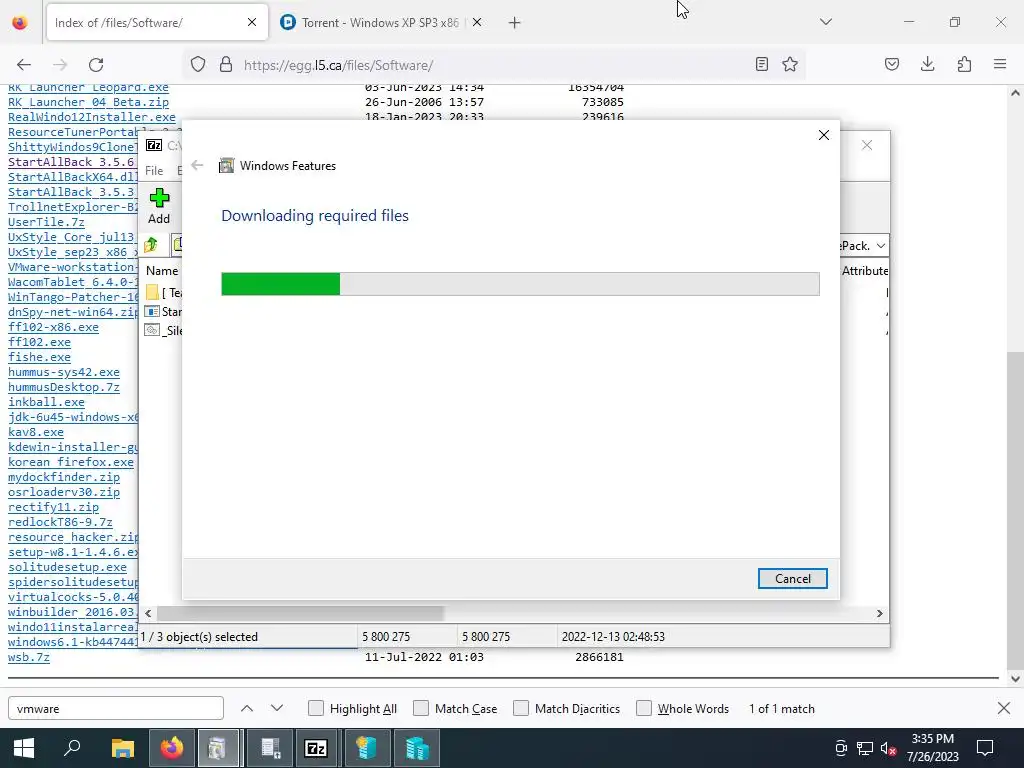Open the tracking protection shield icon
1024x768 pixels.
(198, 64)
